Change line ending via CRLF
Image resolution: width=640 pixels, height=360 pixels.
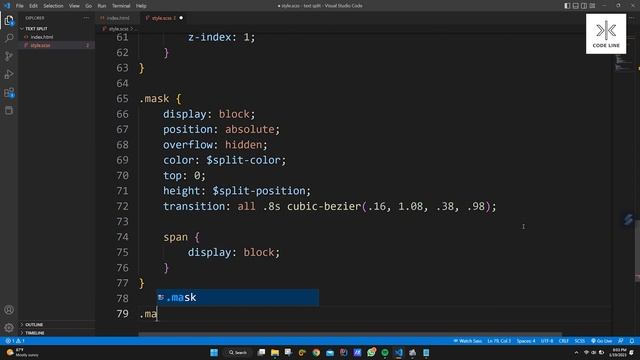coord(564,341)
